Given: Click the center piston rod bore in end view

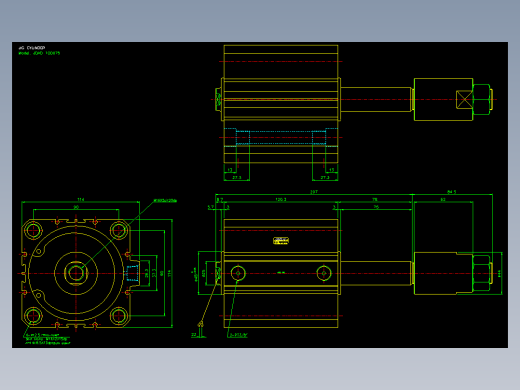Looking at the screenshot, I should (x=76, y=273).
